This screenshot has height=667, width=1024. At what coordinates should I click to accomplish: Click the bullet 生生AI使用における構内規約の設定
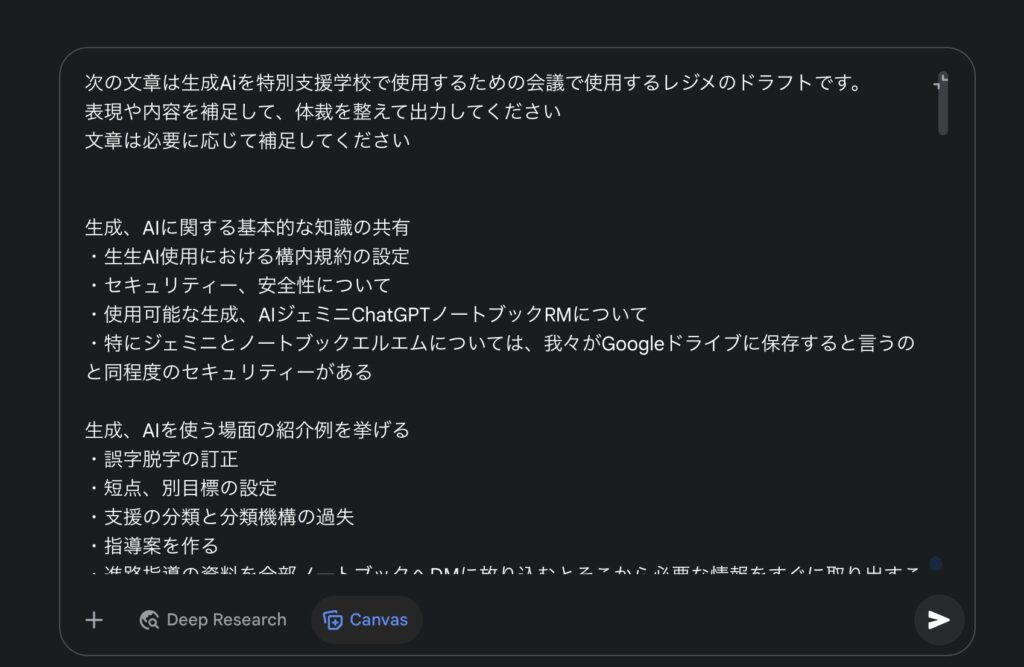(247, 256)
